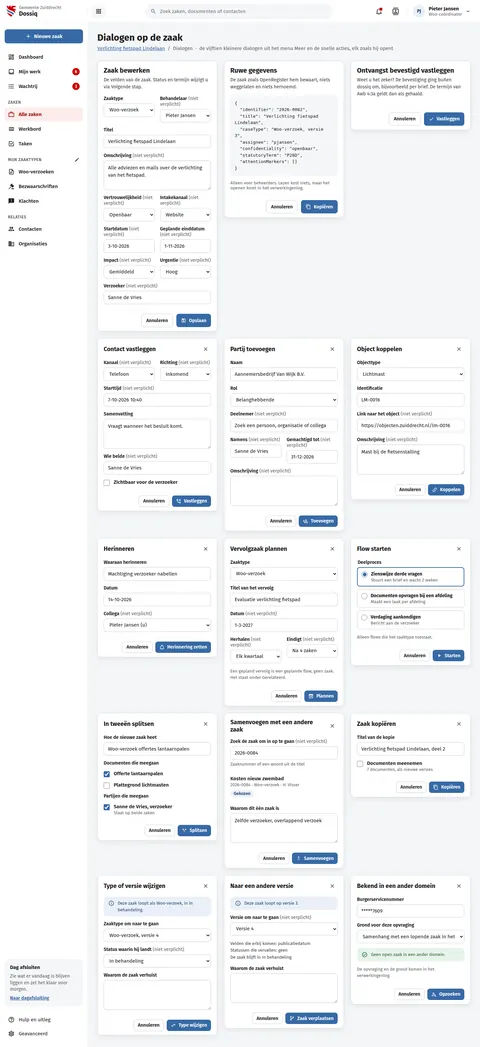480x1047 pixels.
Task: Close the Flow starten dialog
Action: [x=459, y=549]
